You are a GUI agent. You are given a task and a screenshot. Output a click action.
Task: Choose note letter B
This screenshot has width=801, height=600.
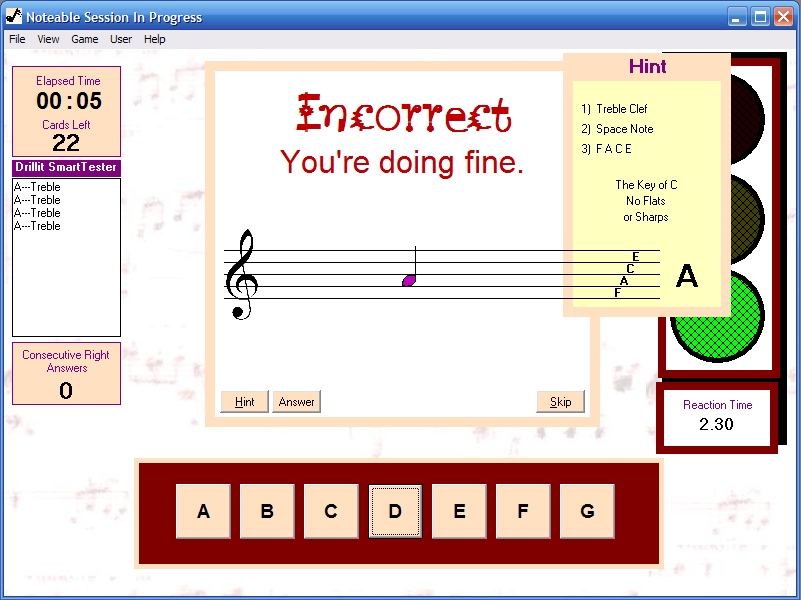click(267, 511)
